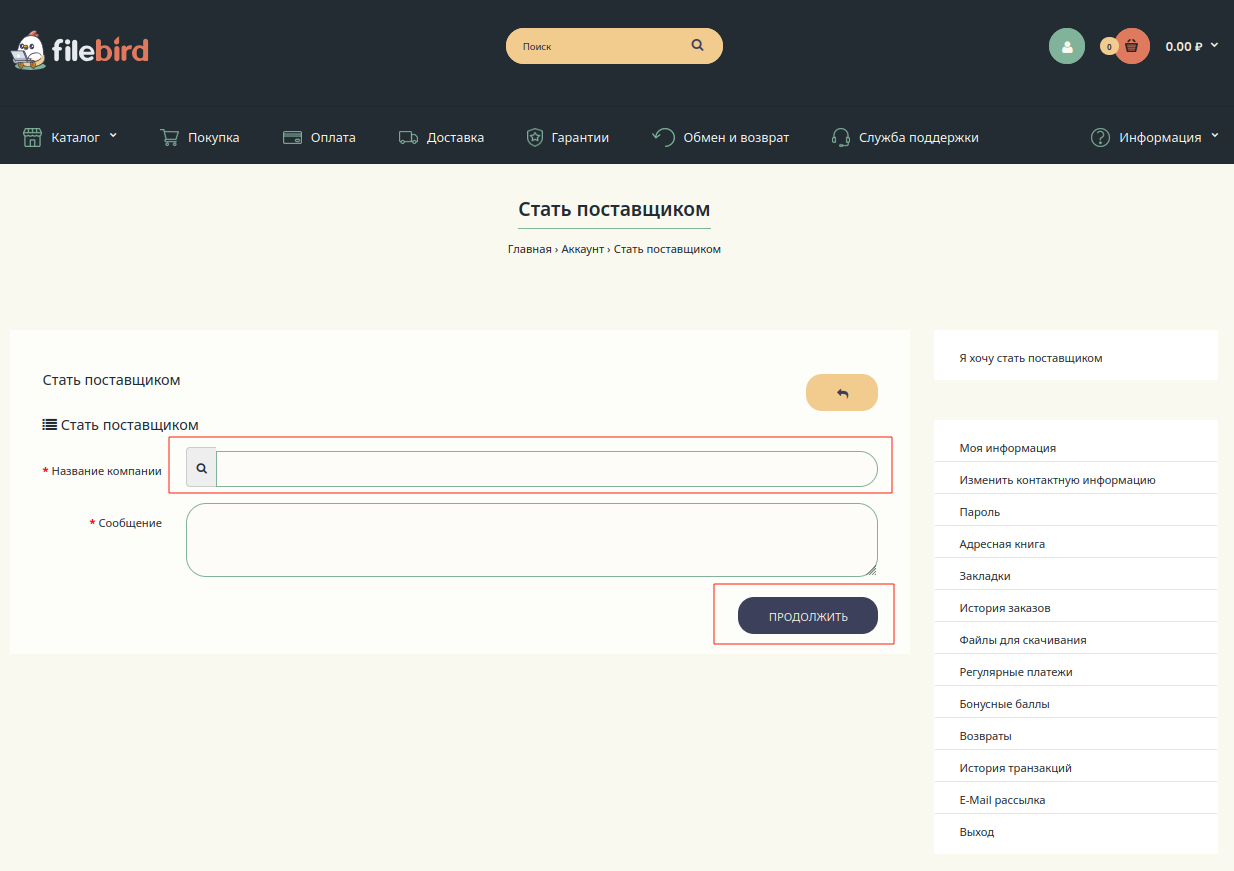Expand the Информация dropdown menu
Viewport: 1234px width, 871px height.
point(1155,138)
